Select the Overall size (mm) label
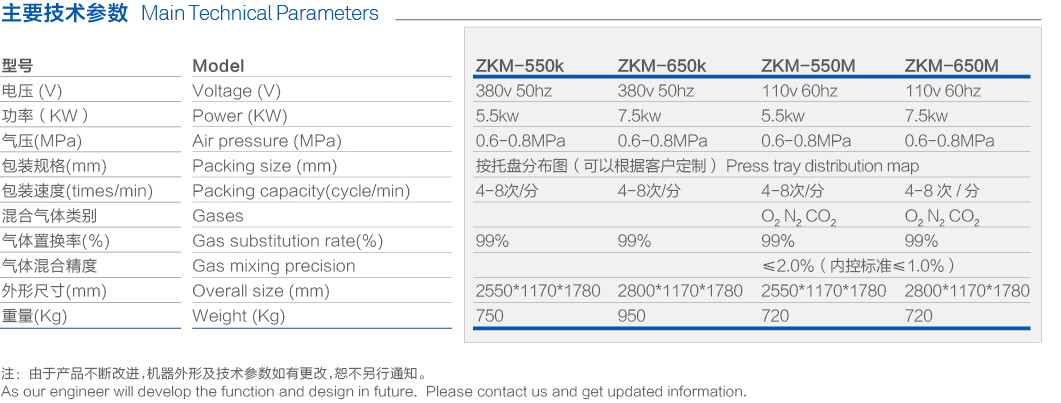Image resolution: width=1061 pixels, height=403 pixels. [260, 291]
